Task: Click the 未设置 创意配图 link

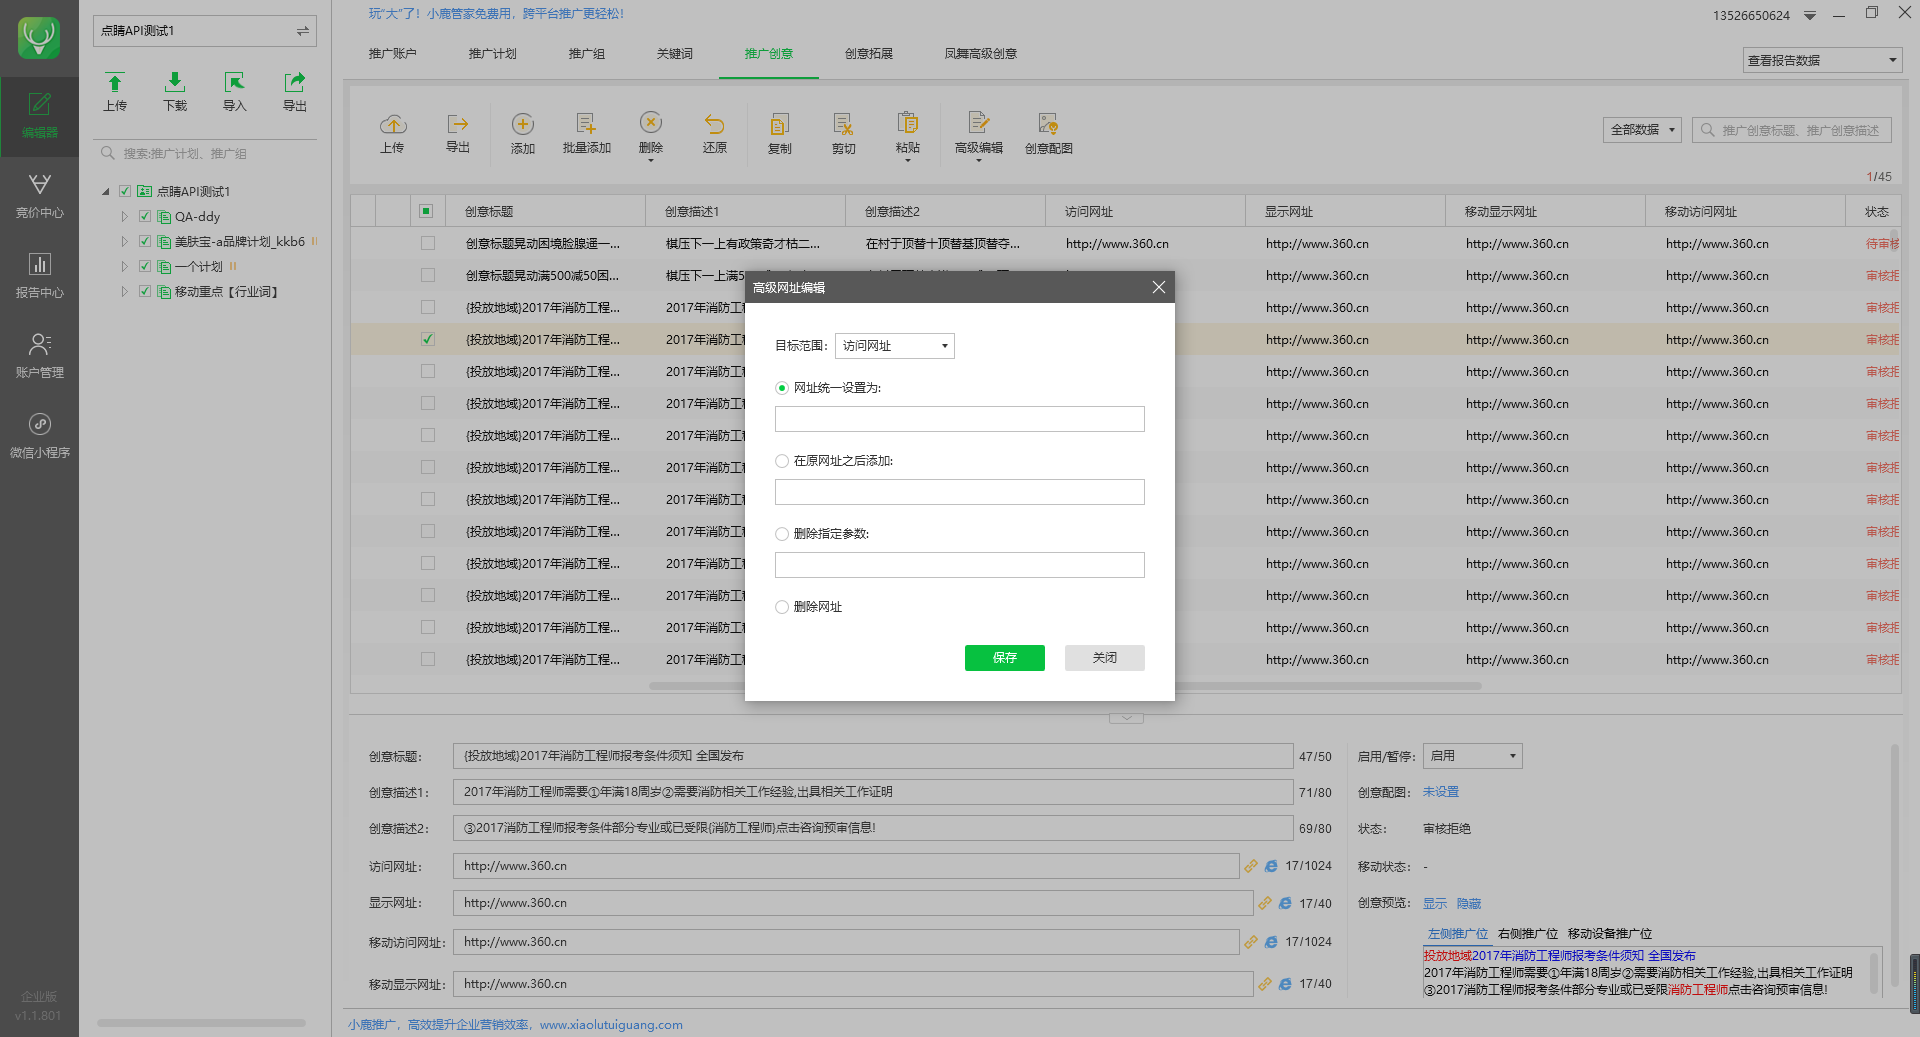Action: tap(1440, 792)
